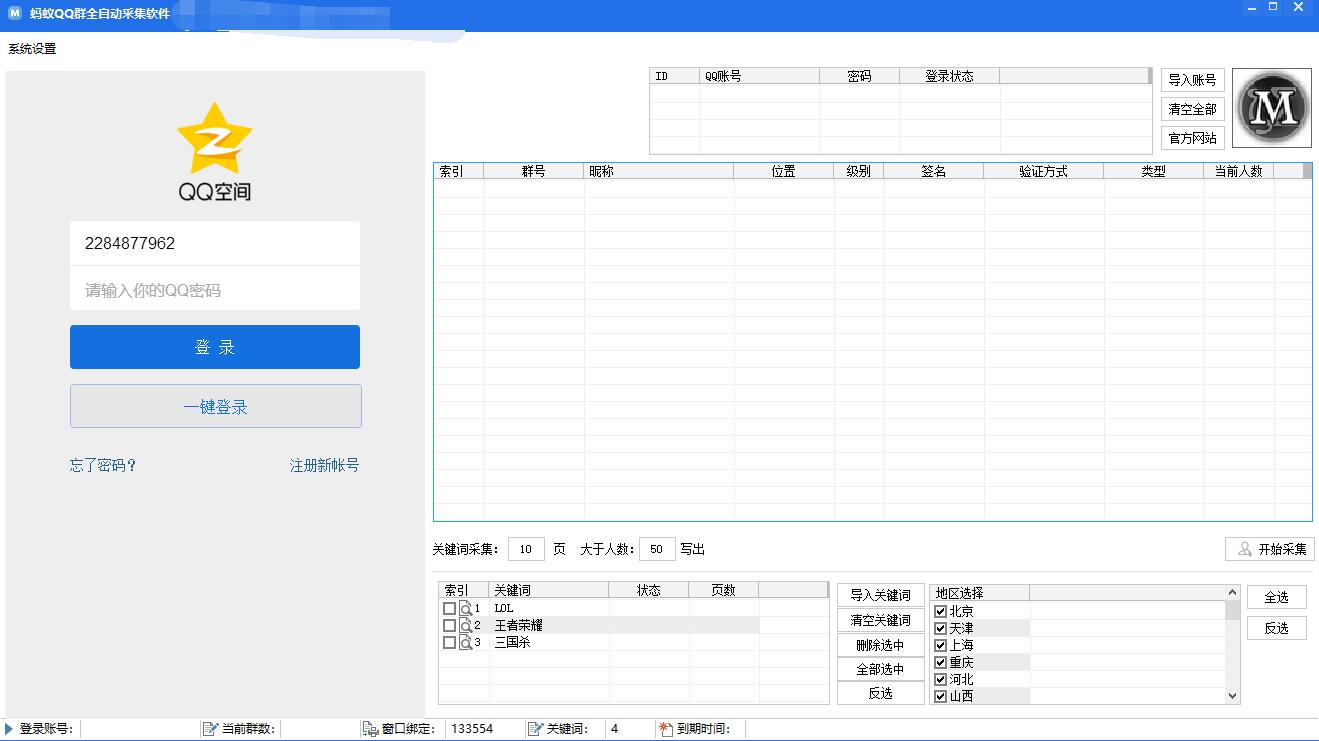Screen dimensions: 1319x741
Task: Tick the checkbox for keyword 王者荣耀
Action: click(x=449, y=625)
